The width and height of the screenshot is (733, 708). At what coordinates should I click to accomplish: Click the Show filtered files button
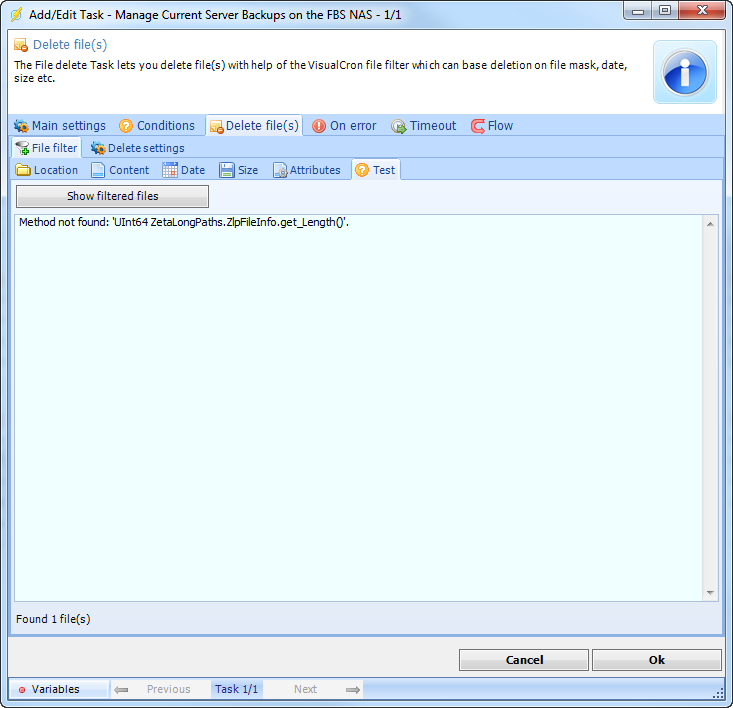coord(112,196)
